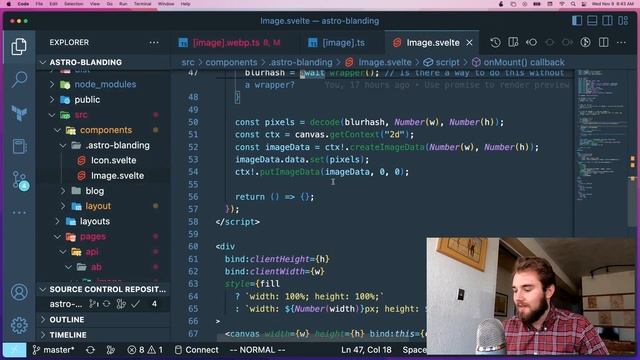Click Connect in status bar
This screenshot has width=640, height=360.
(x=197, y=350)
